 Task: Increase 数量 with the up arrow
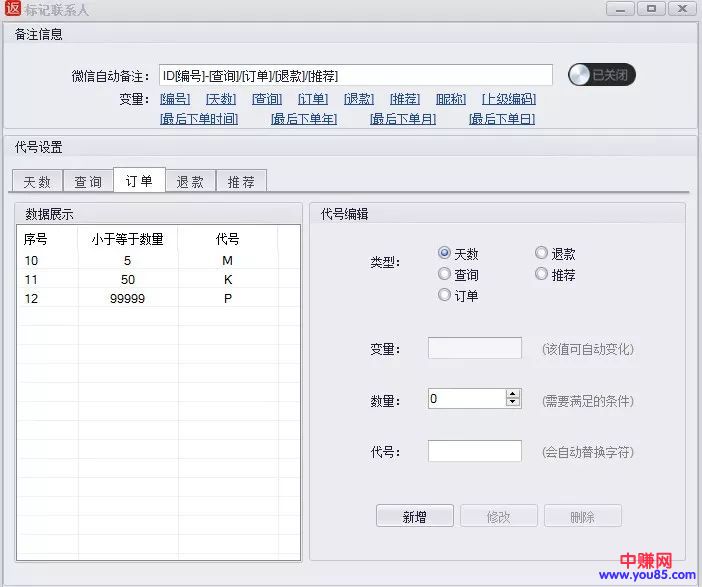point(513,394)
